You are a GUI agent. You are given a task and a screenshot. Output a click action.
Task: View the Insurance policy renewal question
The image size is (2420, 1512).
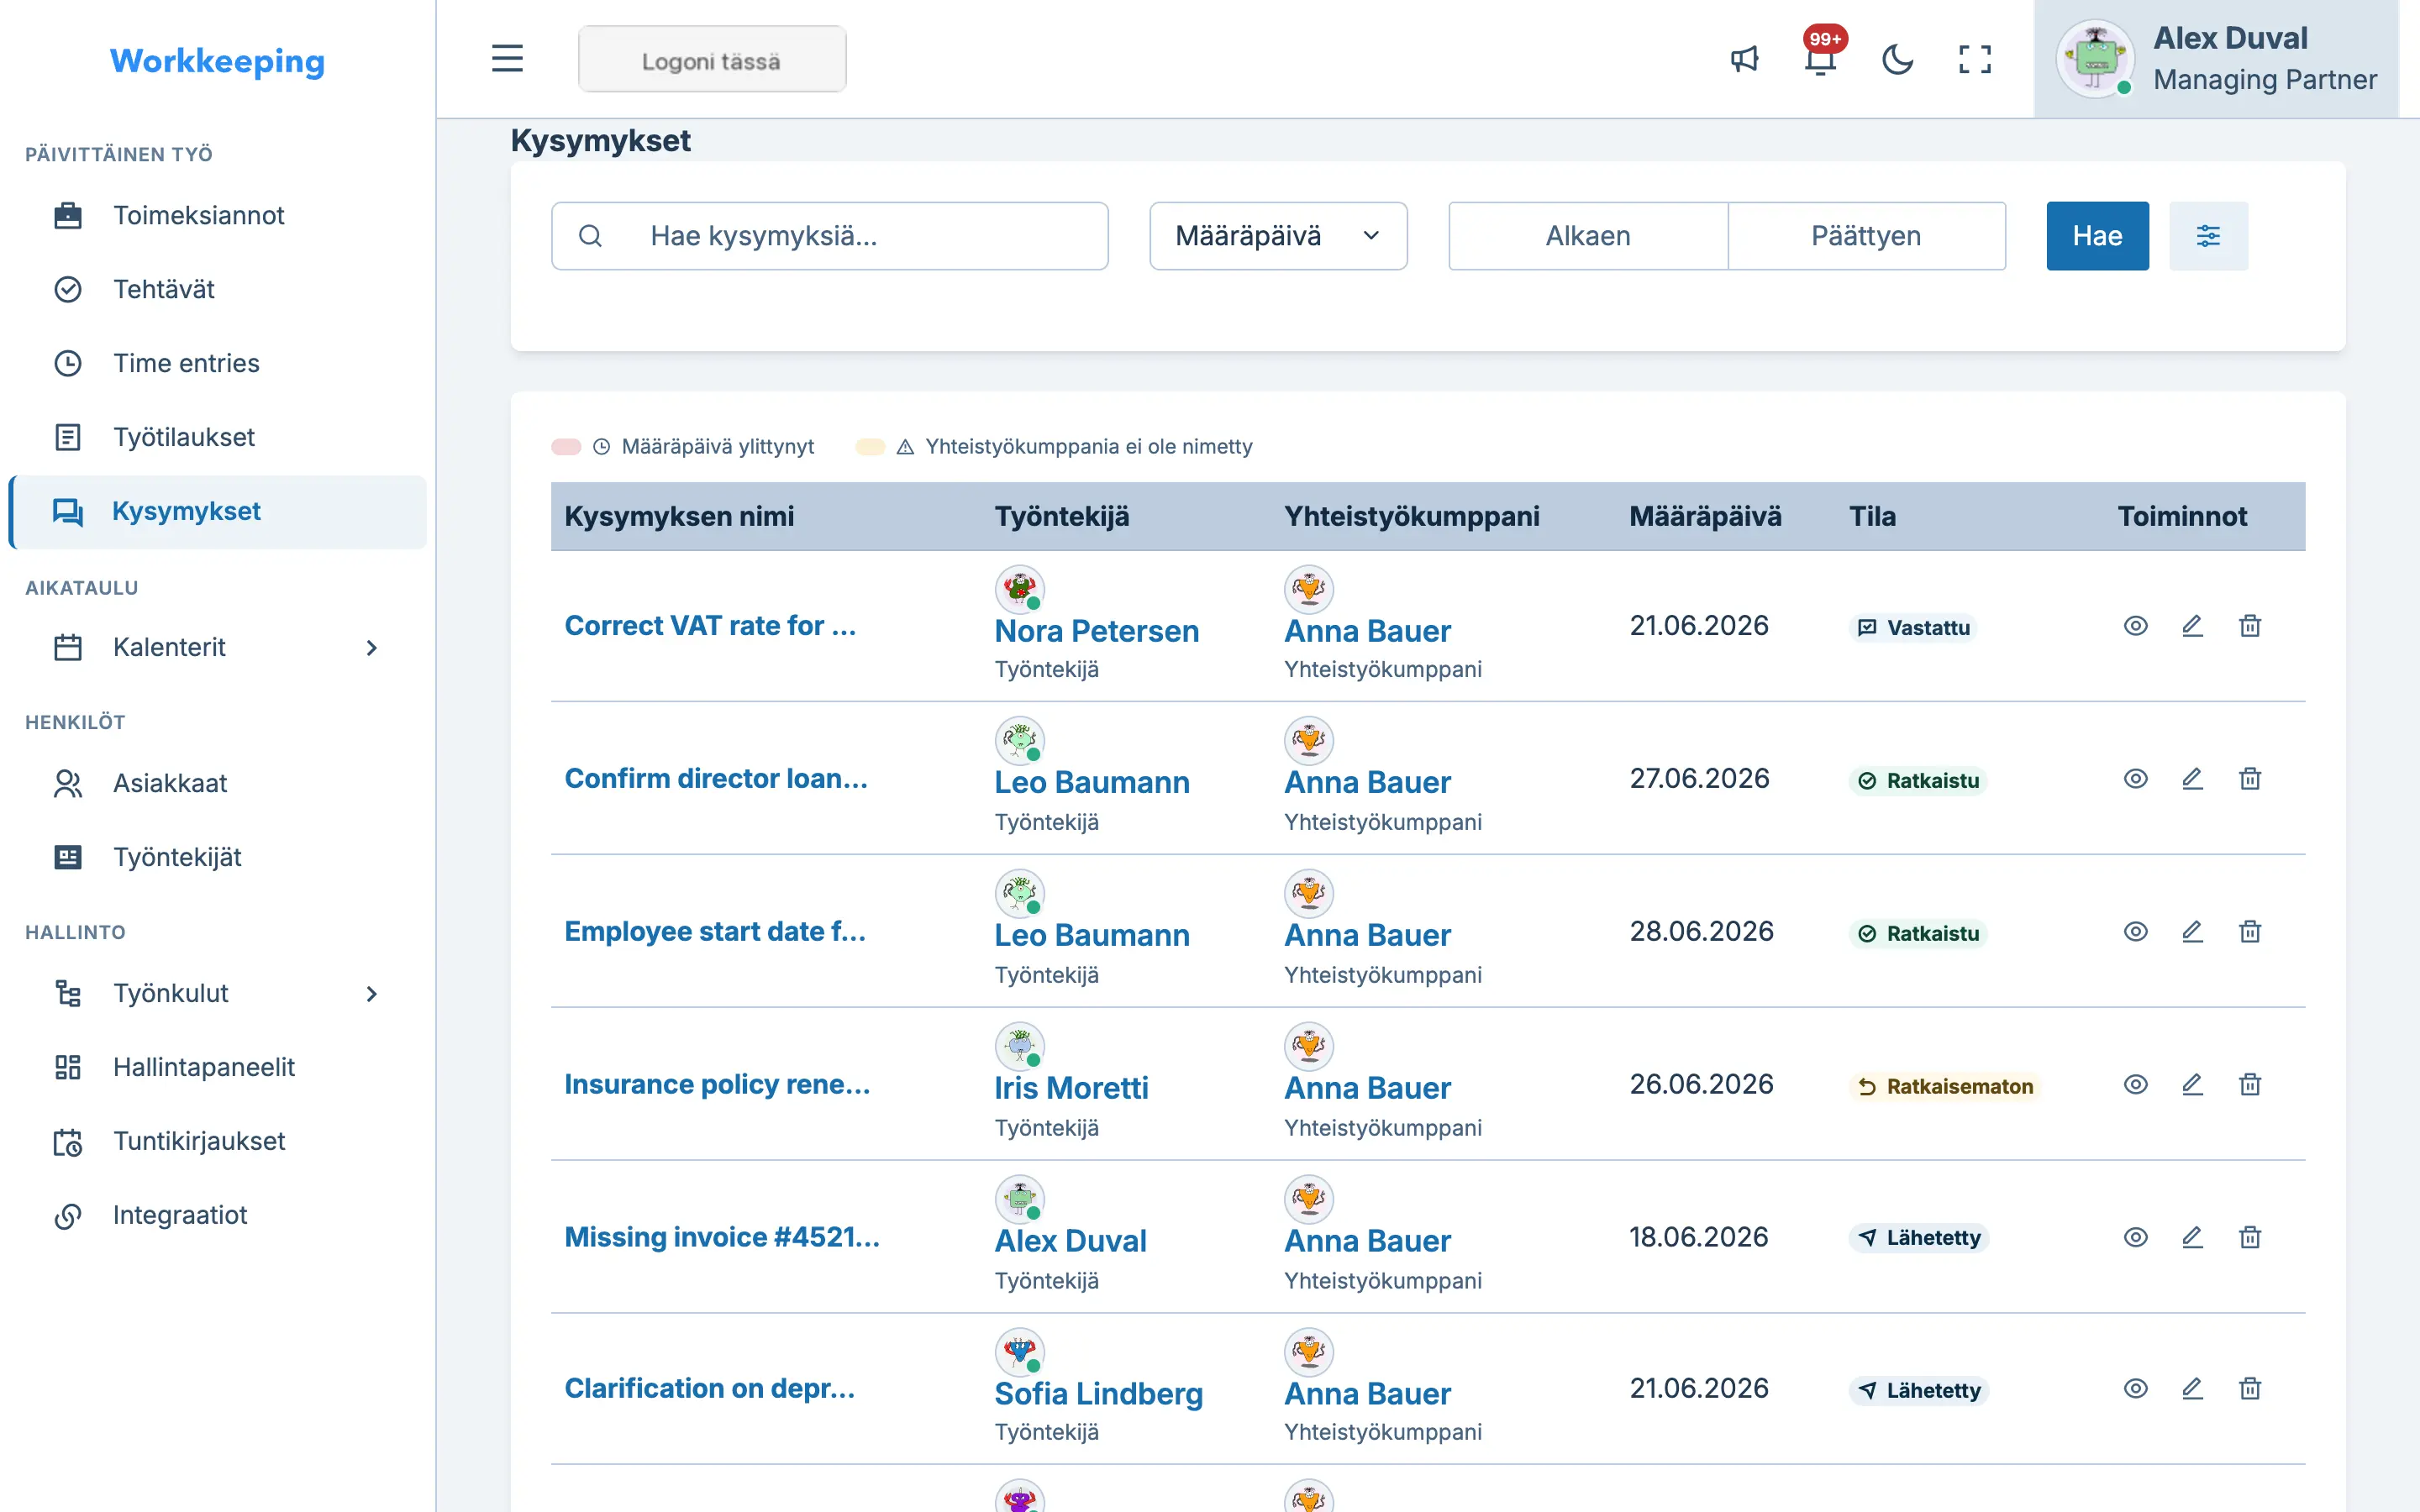tap(2135, 1085)
